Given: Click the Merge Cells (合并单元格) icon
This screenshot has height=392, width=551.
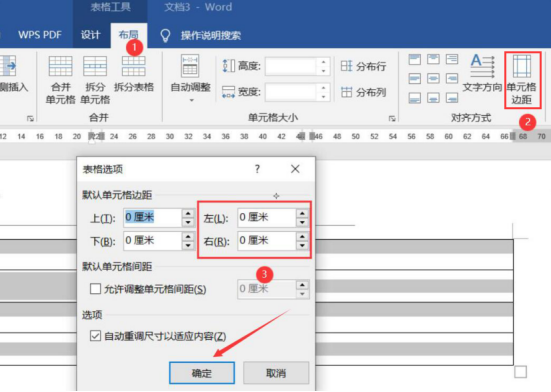Looking at the screenshot, I should click(60, 66).
